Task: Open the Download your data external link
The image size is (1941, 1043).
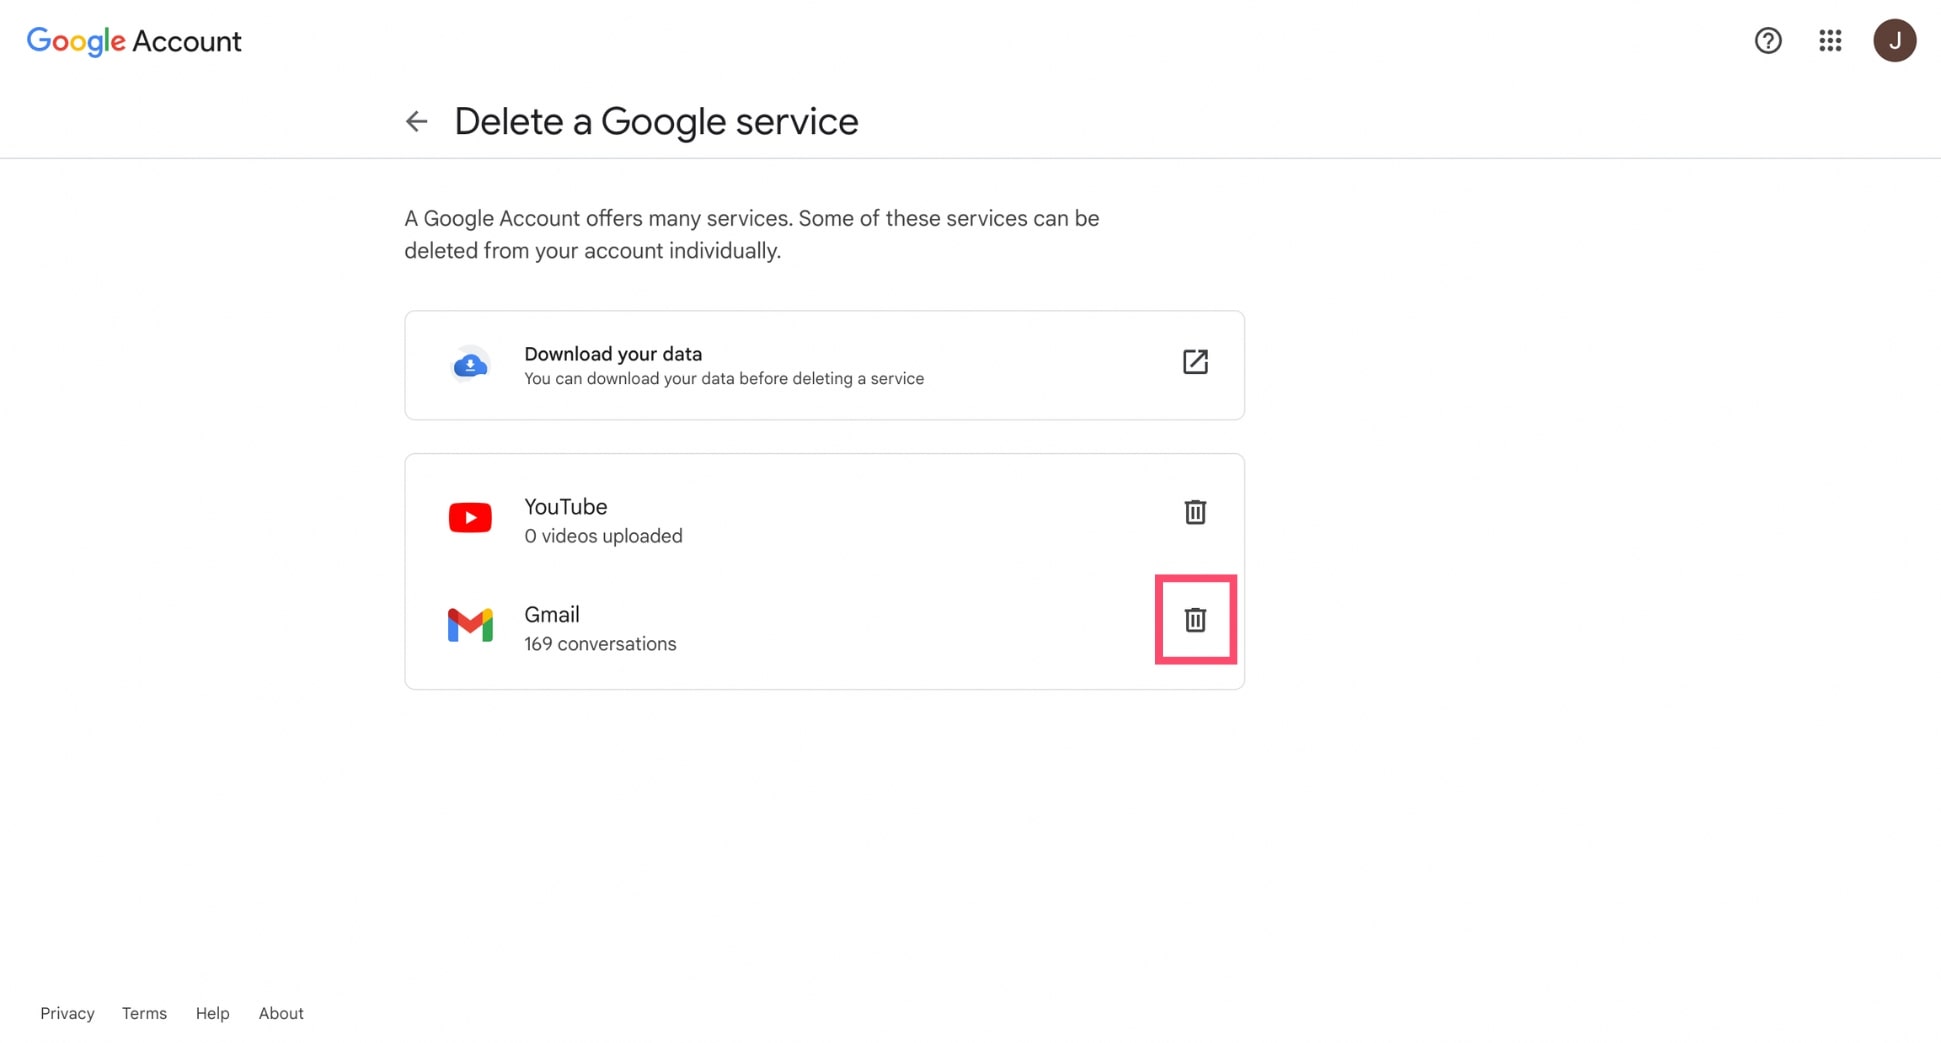Action: click(x=1195, y=362)
